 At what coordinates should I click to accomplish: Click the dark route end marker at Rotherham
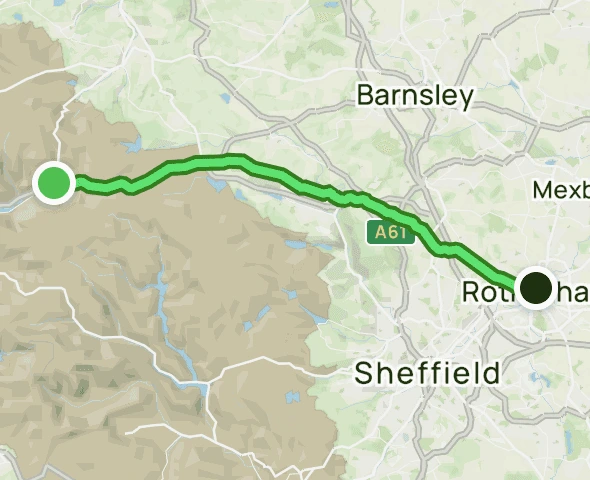[x=537, y=288]
